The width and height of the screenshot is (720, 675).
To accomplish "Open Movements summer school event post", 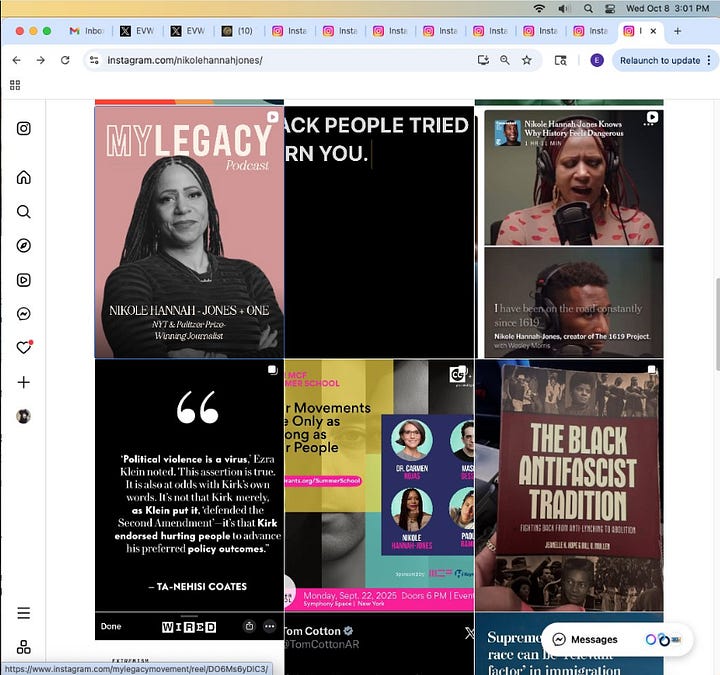I will 379,485.
